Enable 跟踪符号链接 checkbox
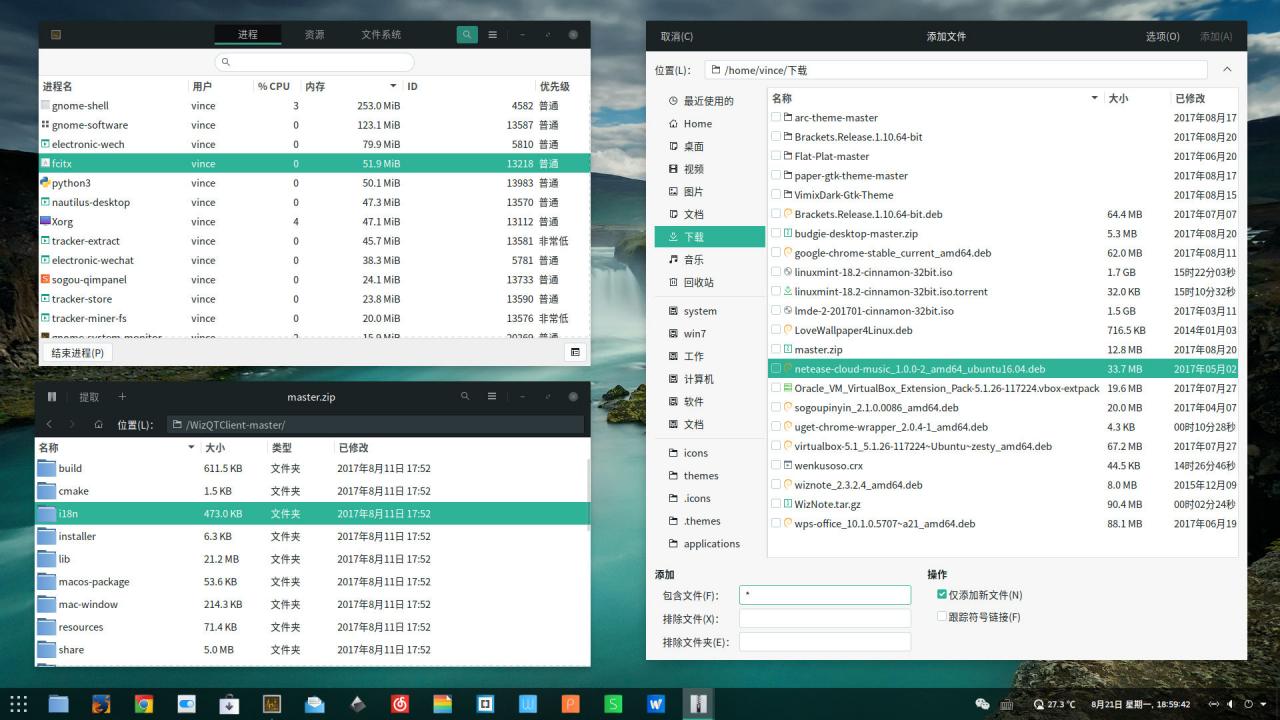This screenshot has height=720, width=1280. point(942,617)
